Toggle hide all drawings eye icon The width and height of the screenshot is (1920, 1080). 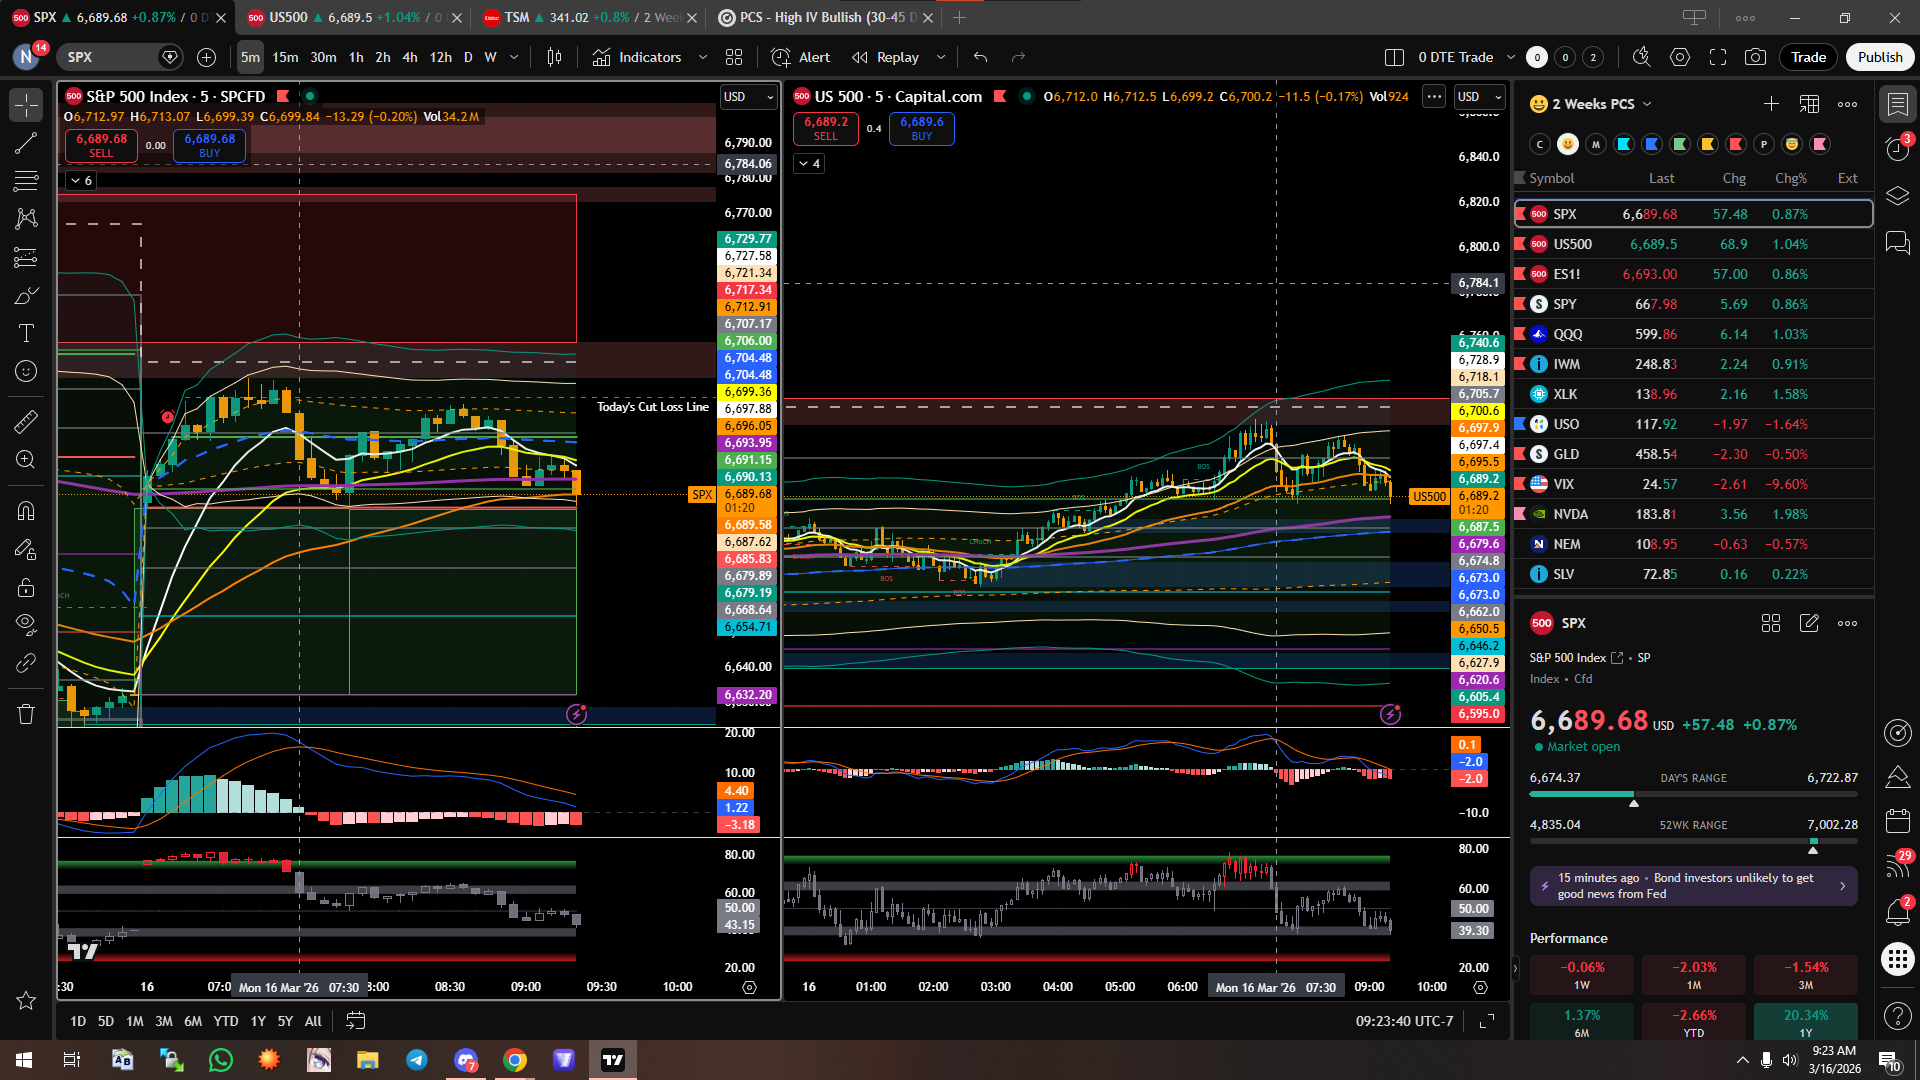point(26,624)
